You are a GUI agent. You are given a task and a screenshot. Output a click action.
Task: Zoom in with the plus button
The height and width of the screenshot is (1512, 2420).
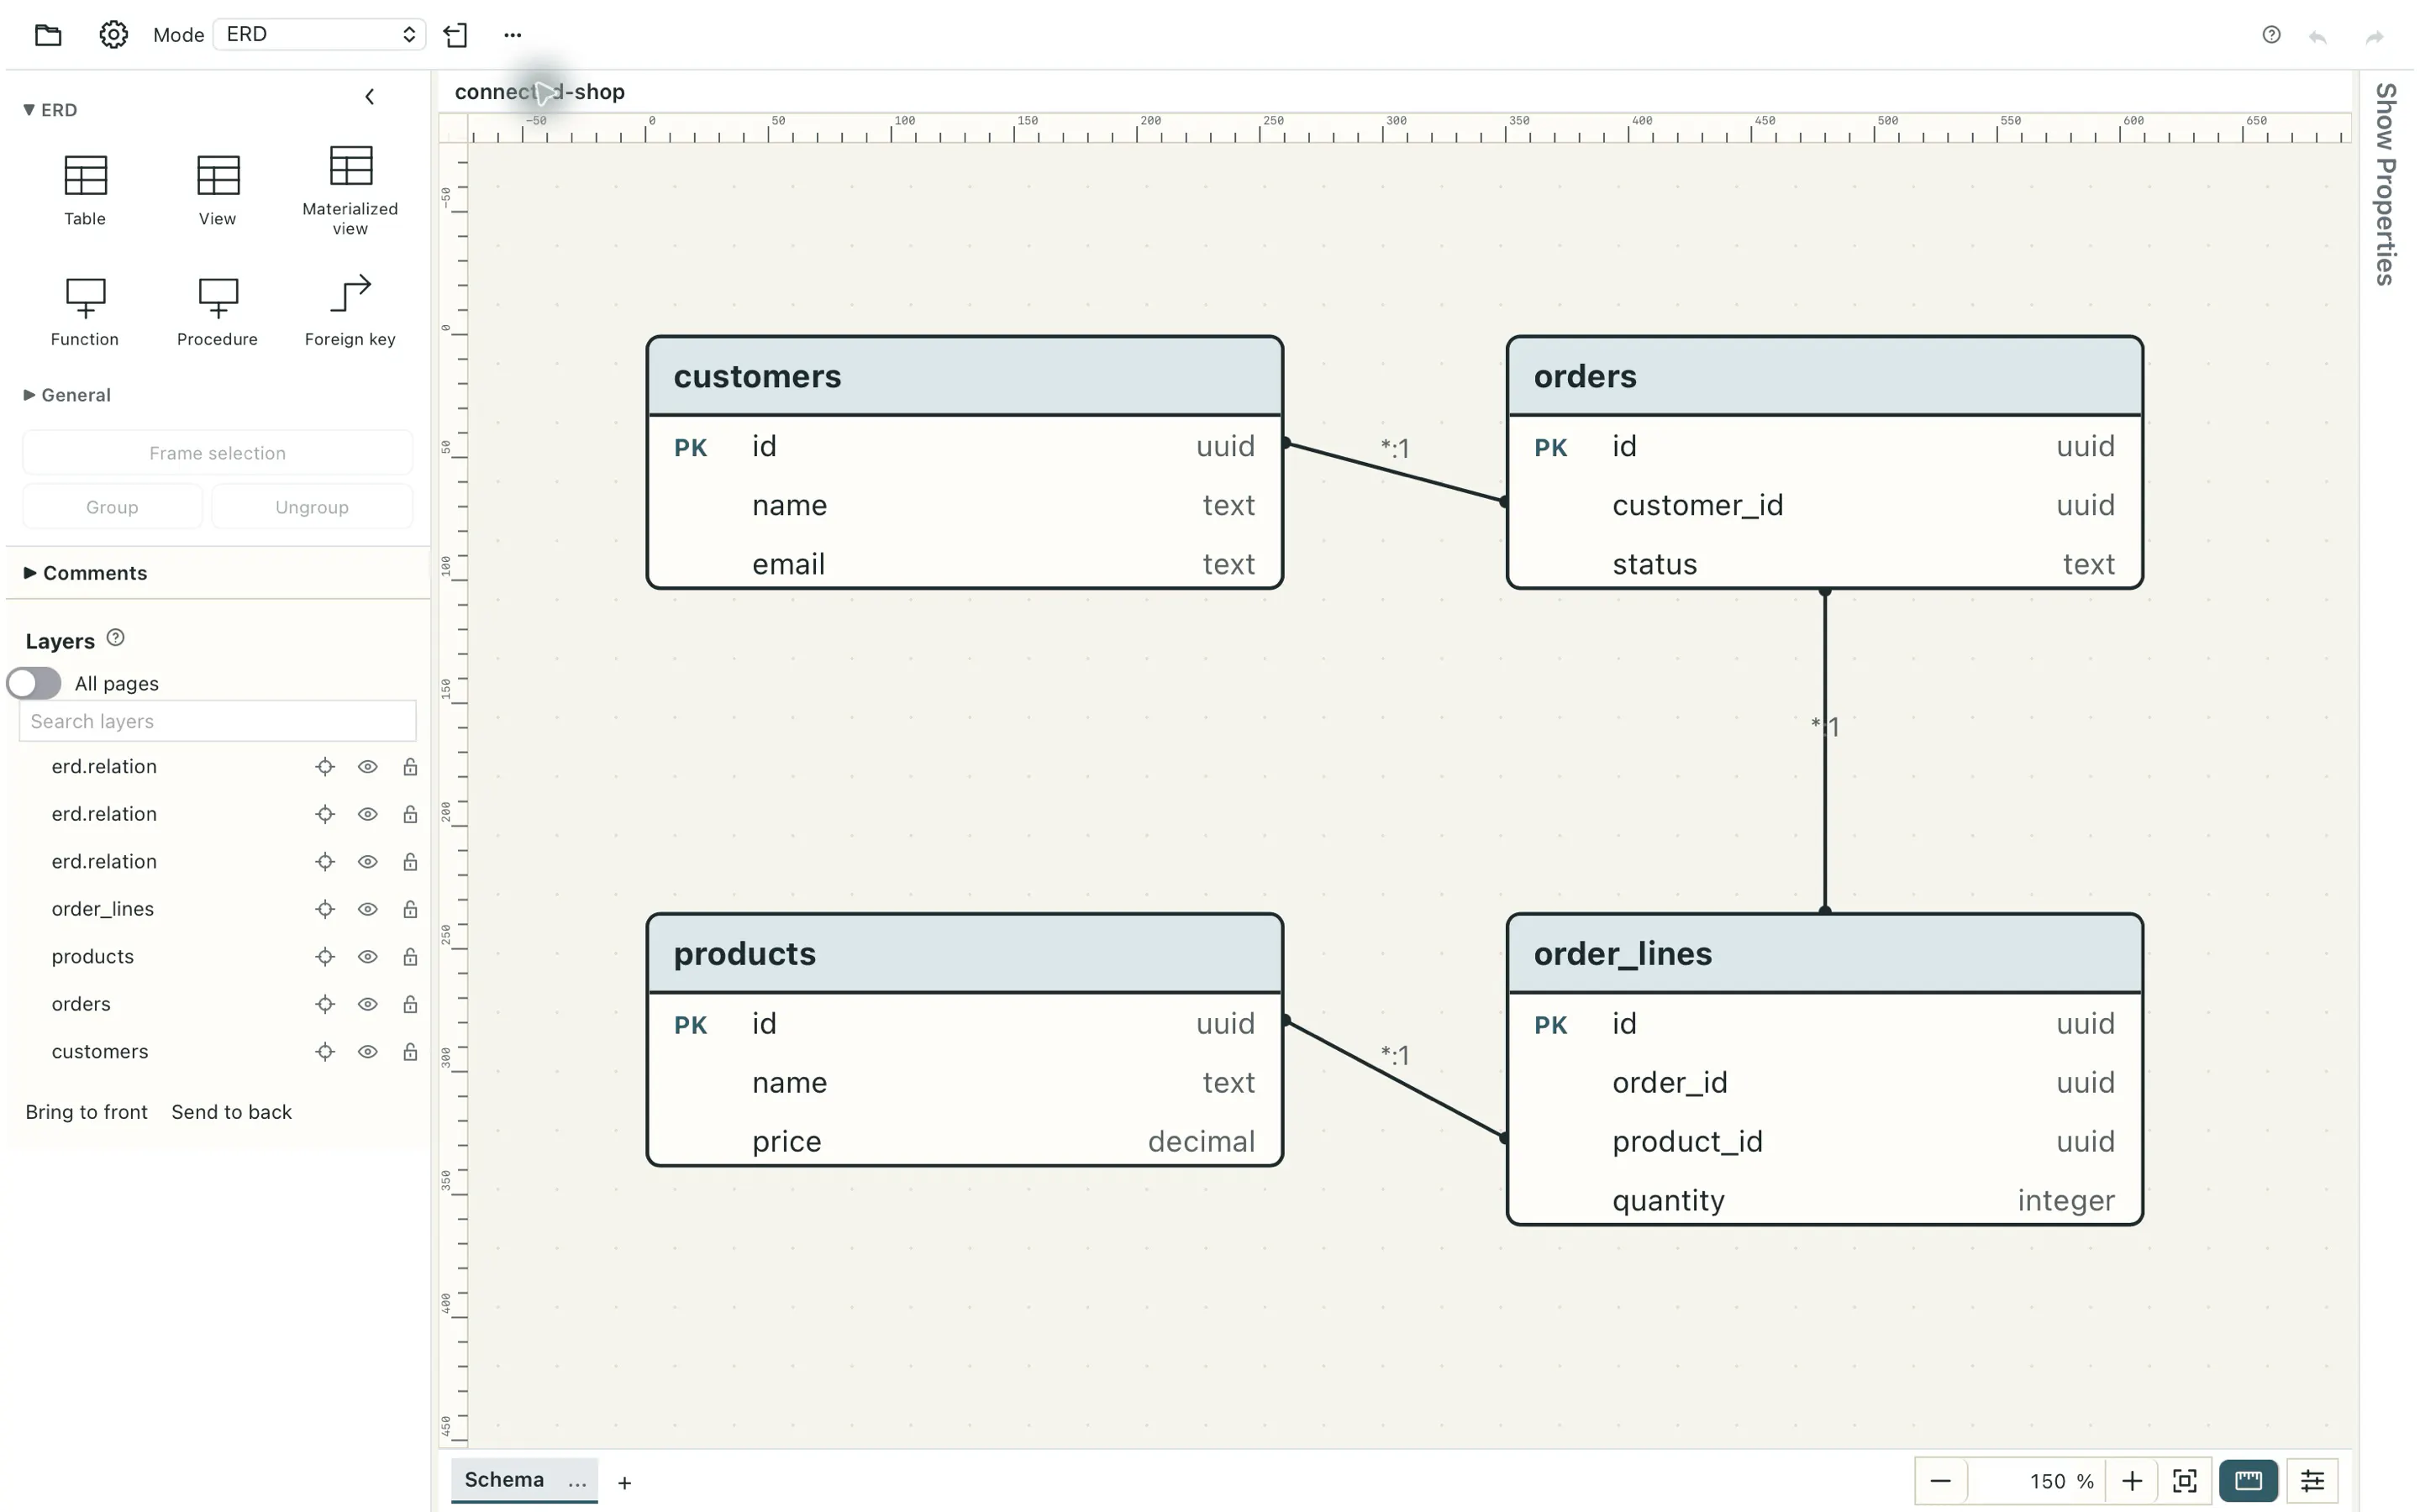[x=2132, y=1481]
